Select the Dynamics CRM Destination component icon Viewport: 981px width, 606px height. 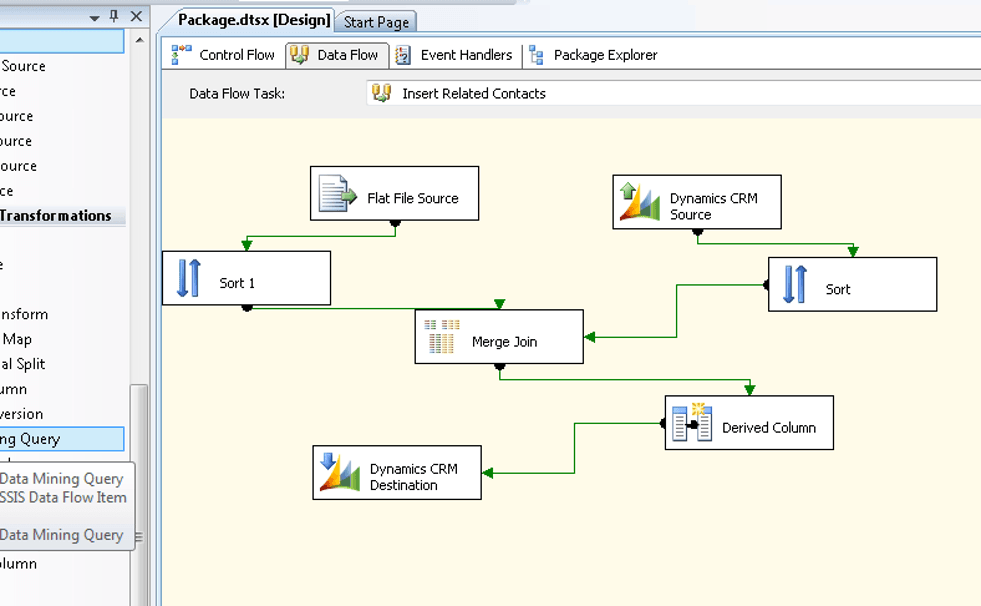[x=340, y=472]
